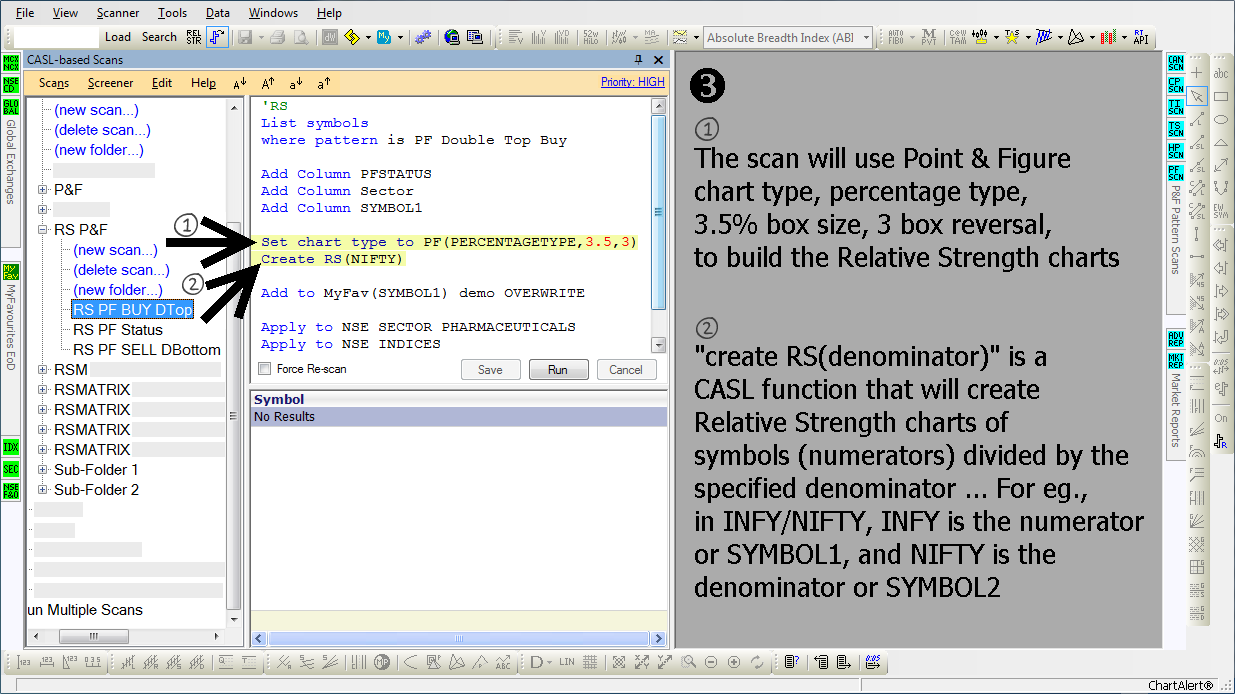The image size is (1235, 694).
Task: Click the SEC sector icon
Action: [11, 469]
